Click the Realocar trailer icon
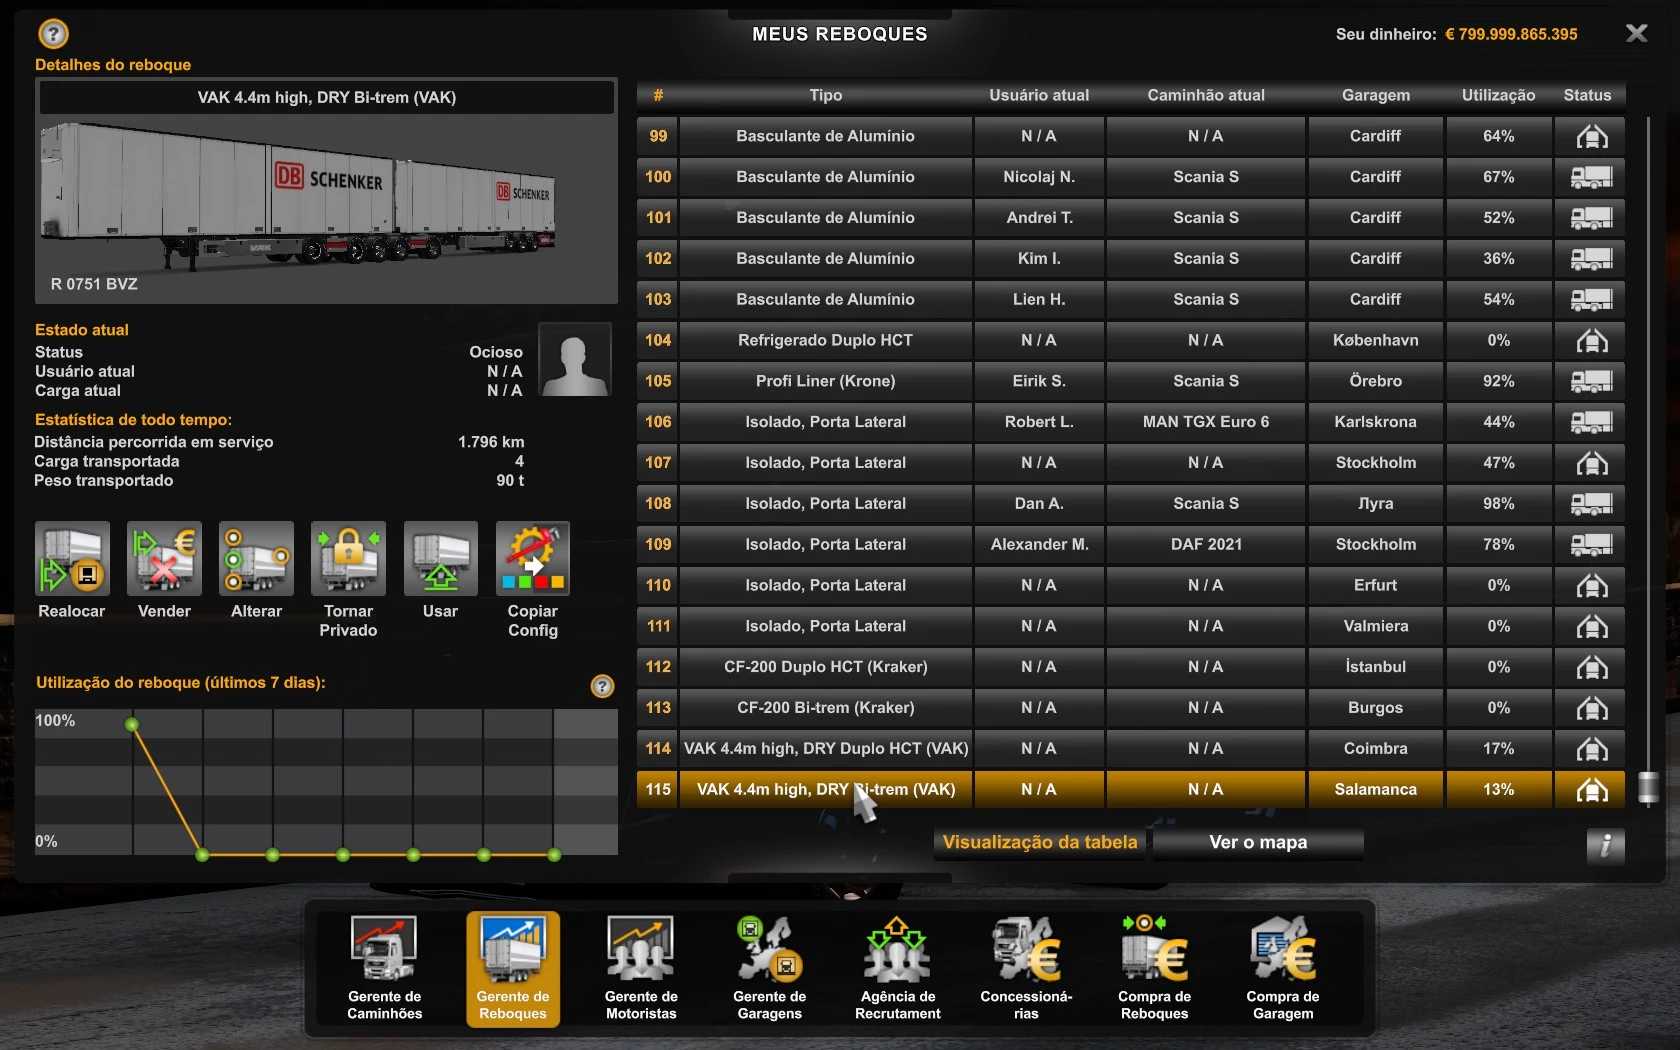 [72, 559]
